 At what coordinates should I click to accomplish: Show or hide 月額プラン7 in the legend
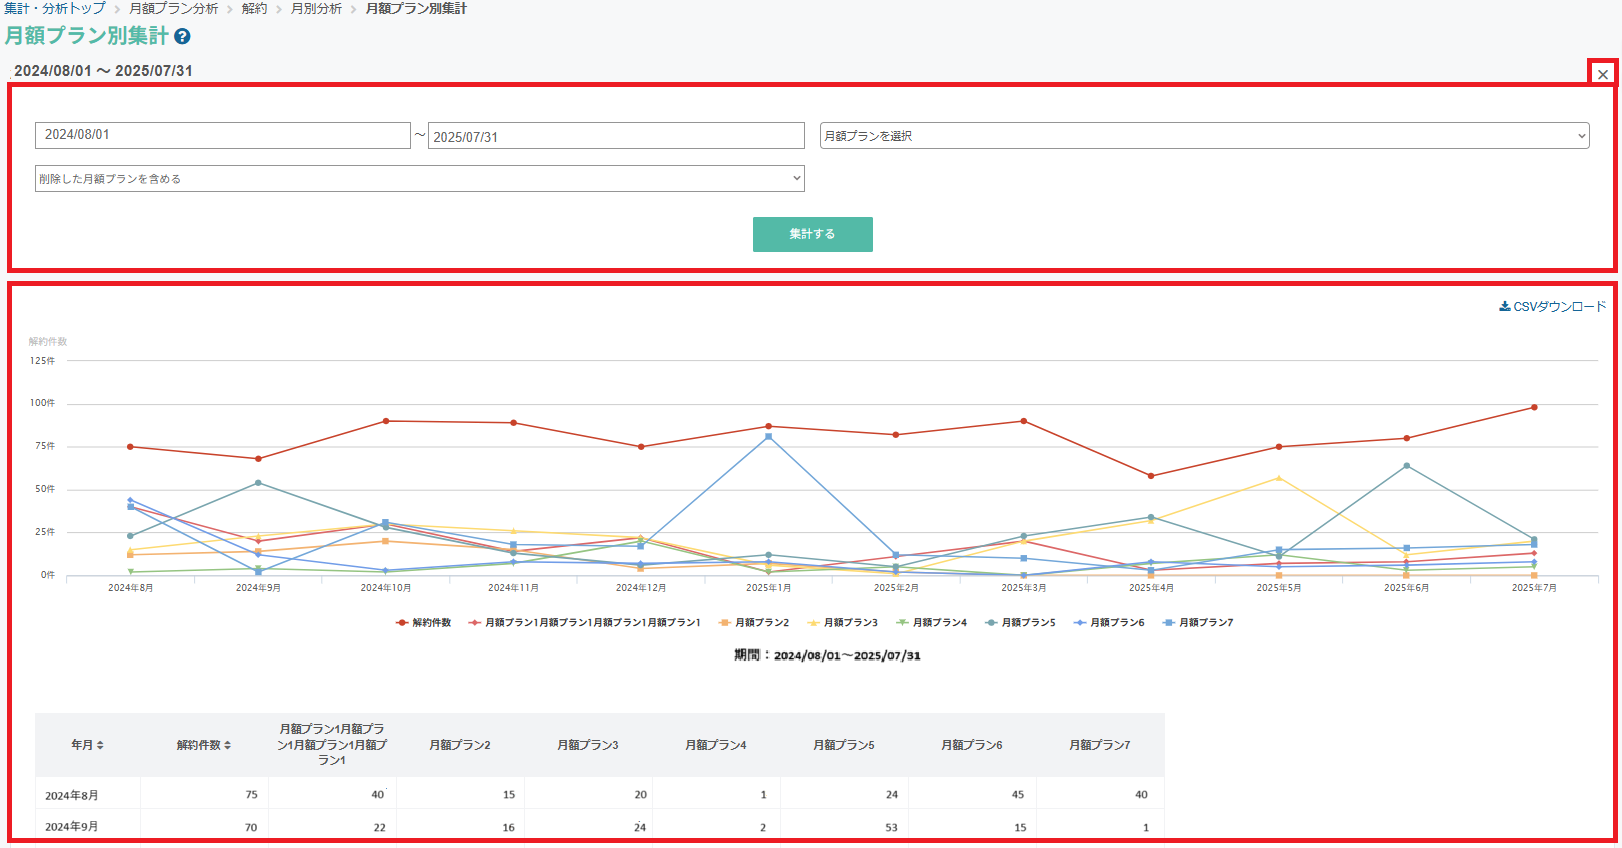(1198, 623)
